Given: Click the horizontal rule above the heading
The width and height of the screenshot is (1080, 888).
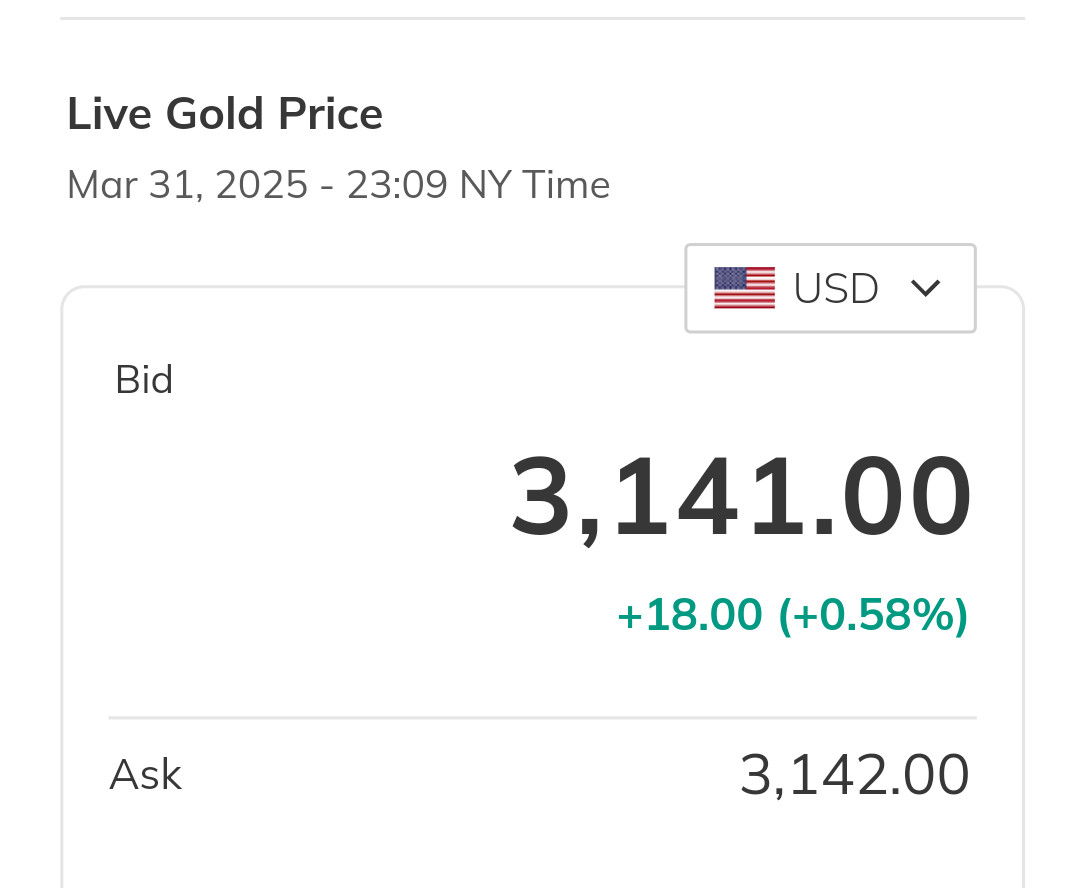Looking at the screenshot, I should point(542,18).
